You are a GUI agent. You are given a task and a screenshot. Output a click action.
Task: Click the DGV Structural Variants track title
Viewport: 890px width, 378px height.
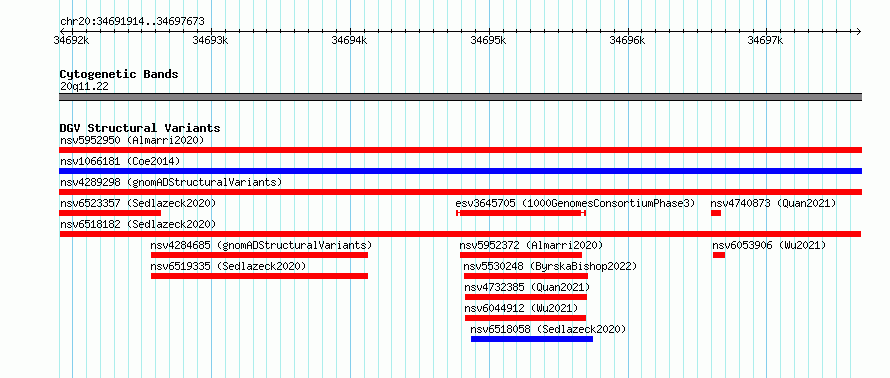pyautogui.click(x=140, y=128)
